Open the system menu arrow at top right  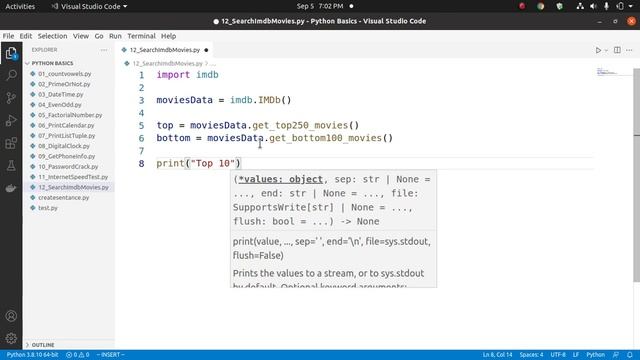click(x=631, y=6)
